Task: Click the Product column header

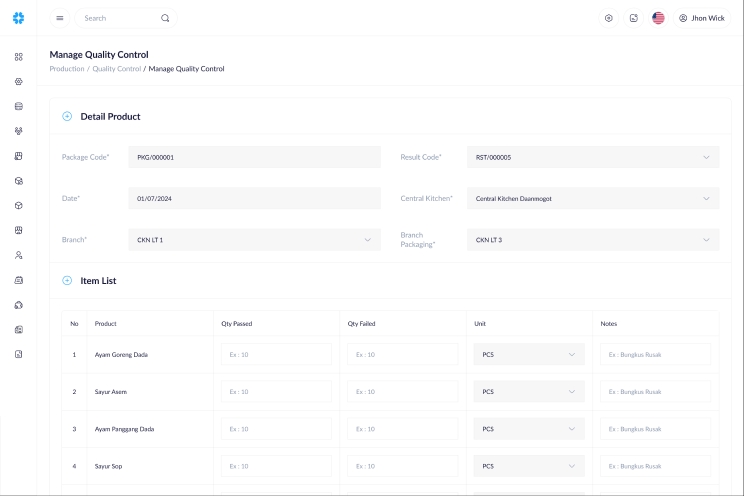Action: pos(105,324)
